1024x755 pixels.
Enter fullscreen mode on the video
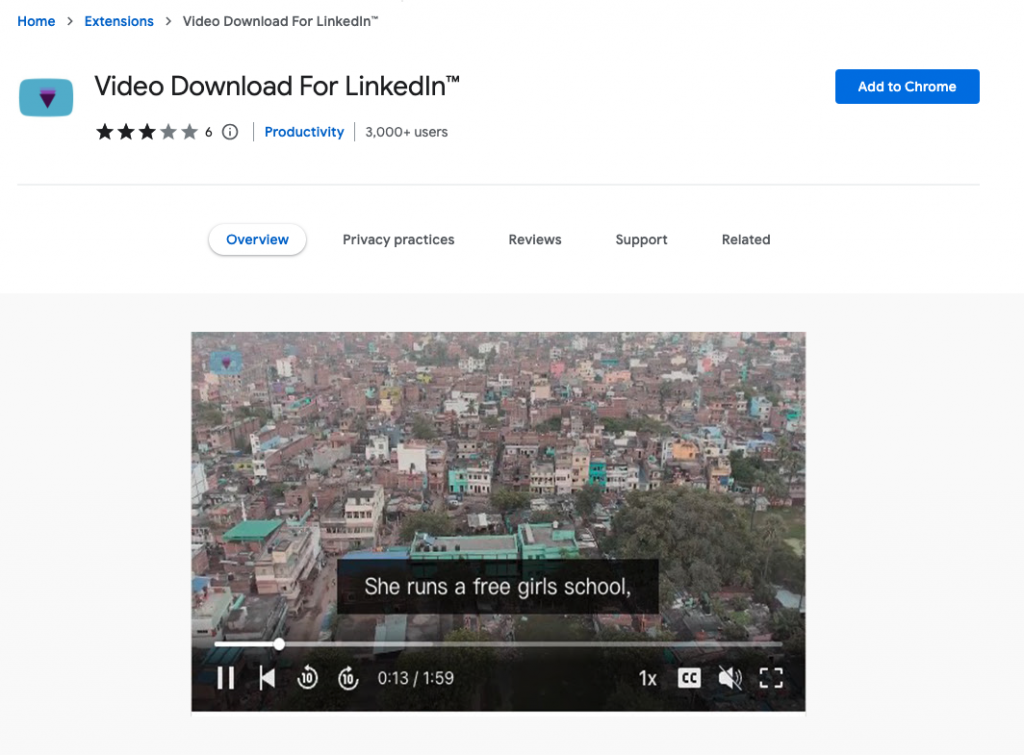point(771,678)
